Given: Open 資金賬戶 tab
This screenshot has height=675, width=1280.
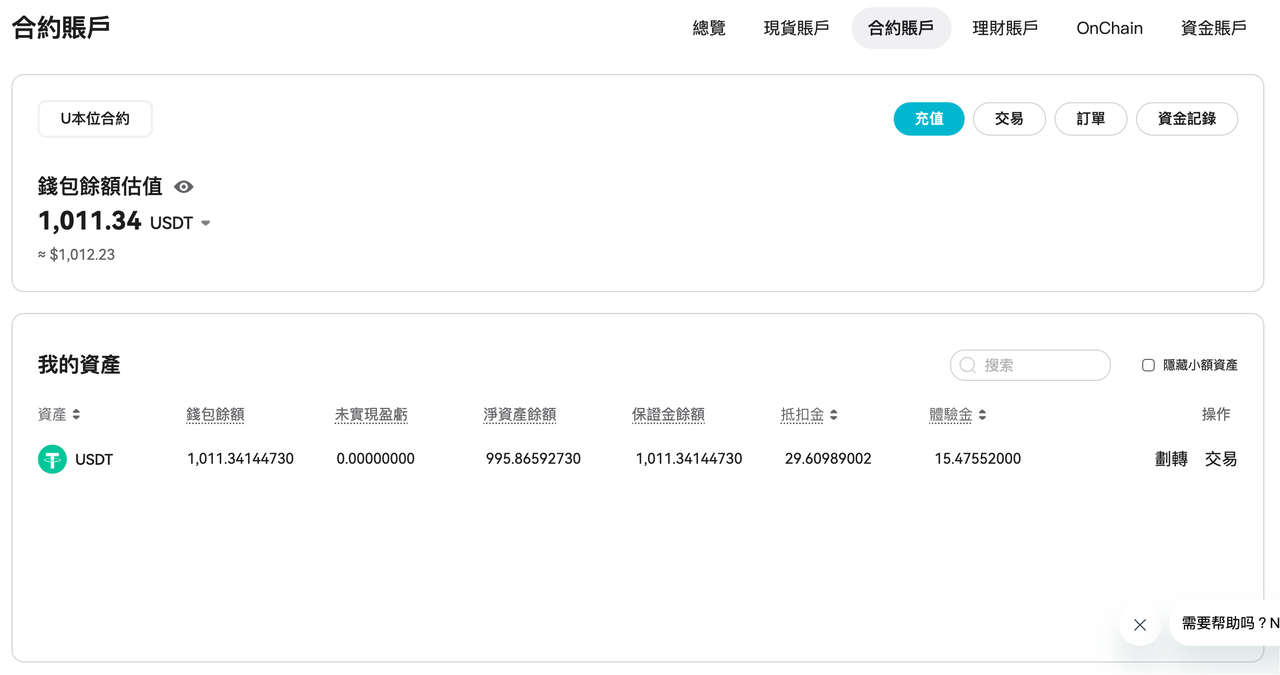Looking at the screenshot, I should (x=1213, y=28).
